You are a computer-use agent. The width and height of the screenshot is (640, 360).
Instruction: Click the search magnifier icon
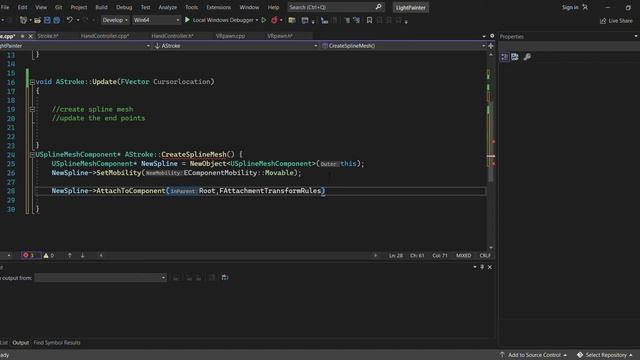(378, 7)
